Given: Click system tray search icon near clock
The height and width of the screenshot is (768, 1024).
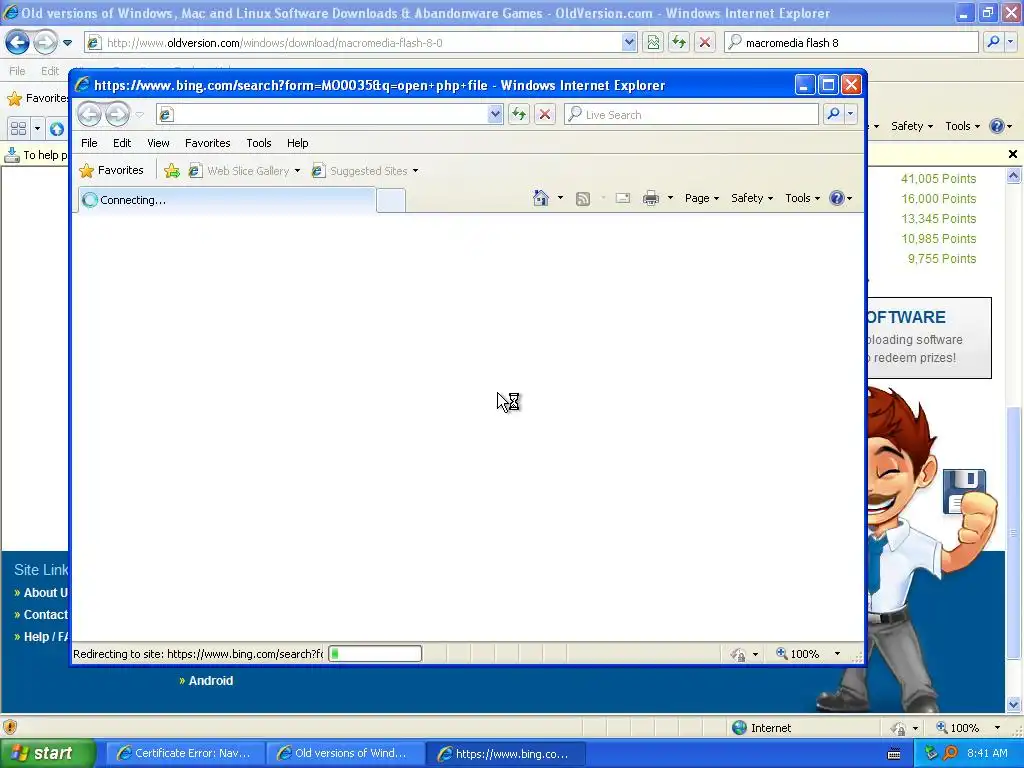Looking at the screenshot, I should click(x=950, y=753).
